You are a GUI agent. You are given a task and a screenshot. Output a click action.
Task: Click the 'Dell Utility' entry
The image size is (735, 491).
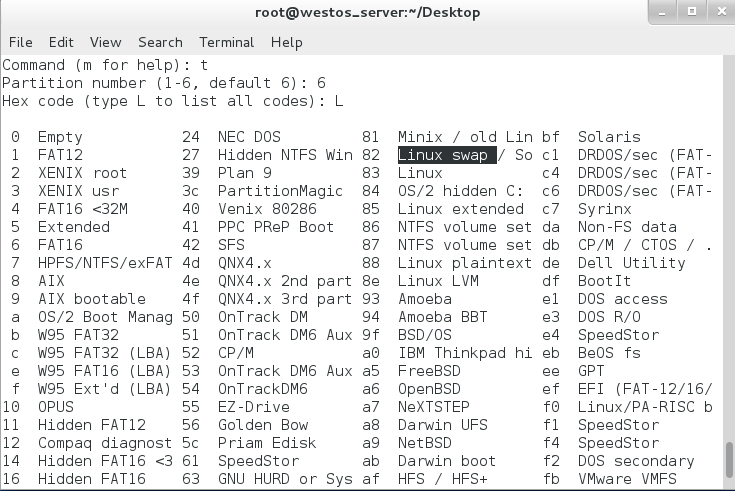(x=631, y=263)
